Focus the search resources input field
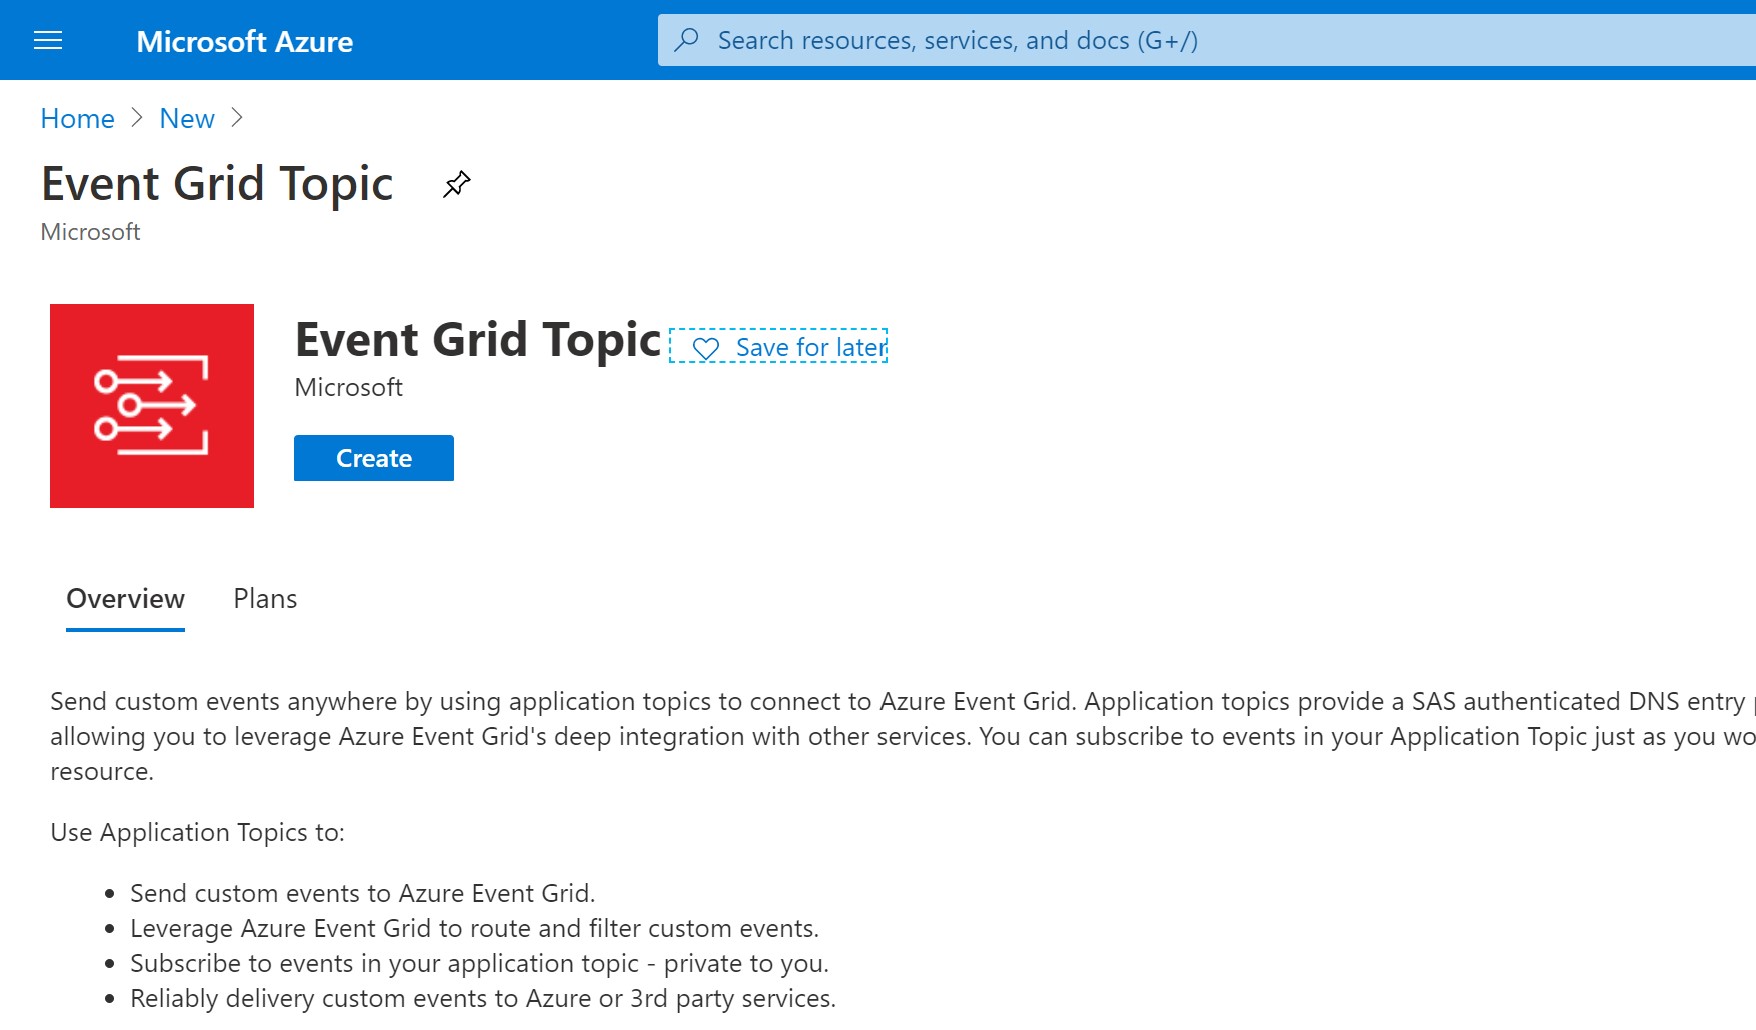This screenshot has height=1030, width=1756. point(1207,40)
